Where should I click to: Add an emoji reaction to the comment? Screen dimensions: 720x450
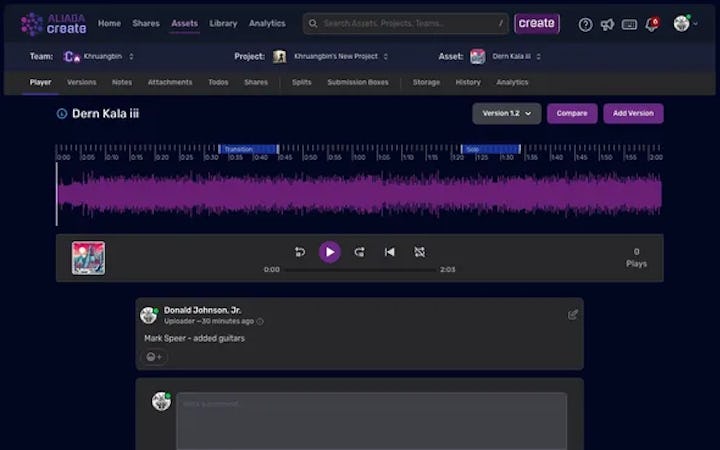pyautogui.click(x=154, y=357)
